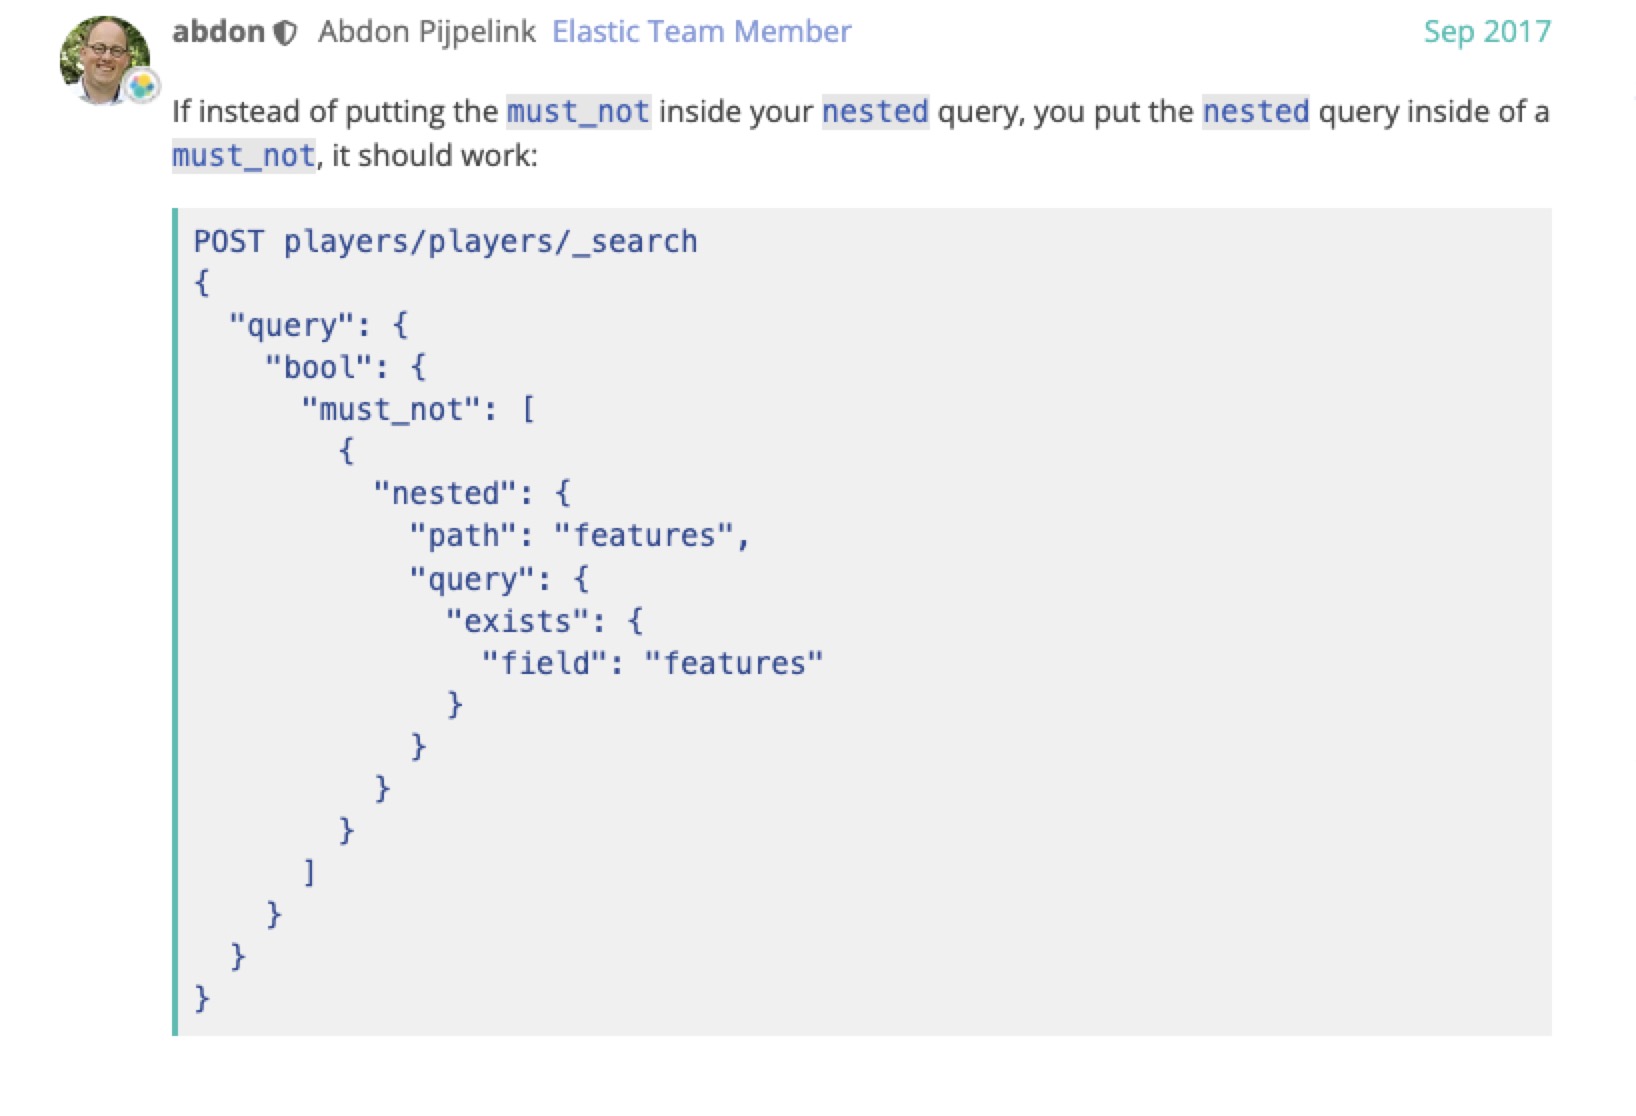Viewport: 1636px width, 1116px height.
Task: Click the nested code before 'query, you put'
Action: click(875, 111)
